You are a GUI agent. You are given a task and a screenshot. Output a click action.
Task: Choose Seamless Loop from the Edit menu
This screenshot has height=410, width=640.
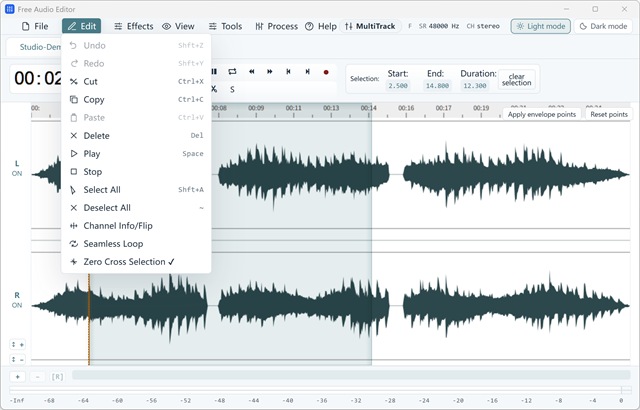136,244
